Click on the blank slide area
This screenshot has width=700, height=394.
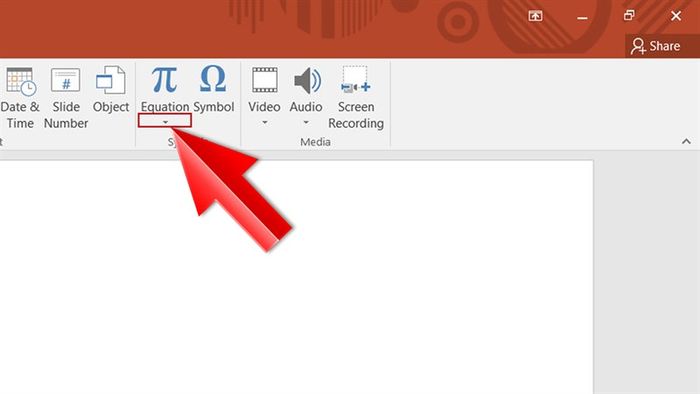[296, 277]
